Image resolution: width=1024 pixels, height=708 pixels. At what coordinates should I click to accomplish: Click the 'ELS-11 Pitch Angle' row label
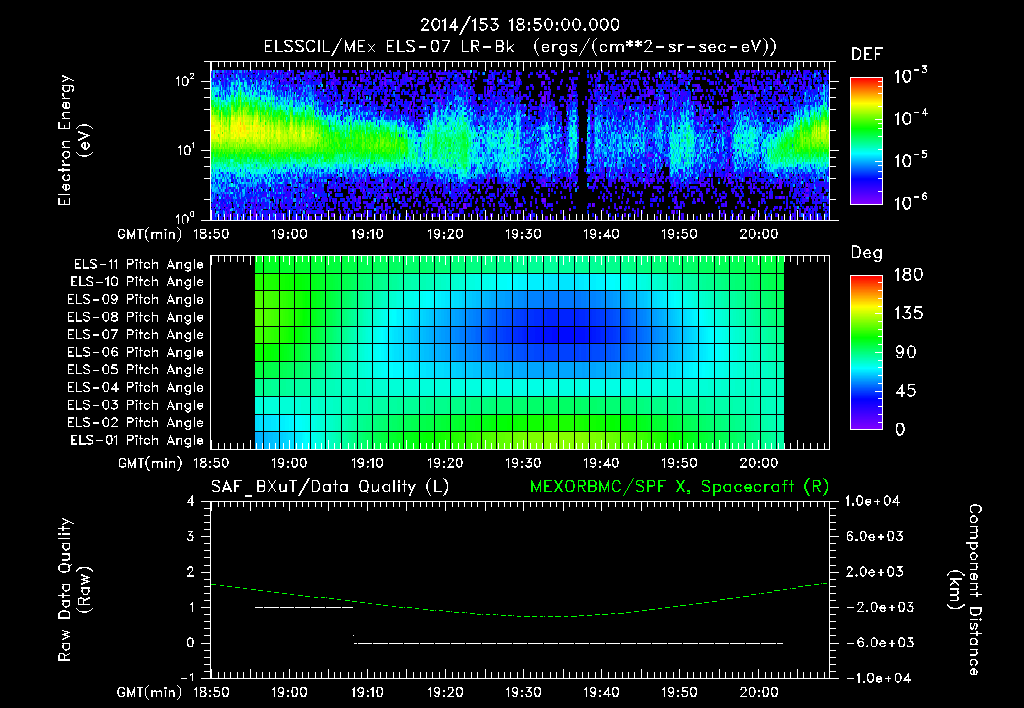click(138, 265)
